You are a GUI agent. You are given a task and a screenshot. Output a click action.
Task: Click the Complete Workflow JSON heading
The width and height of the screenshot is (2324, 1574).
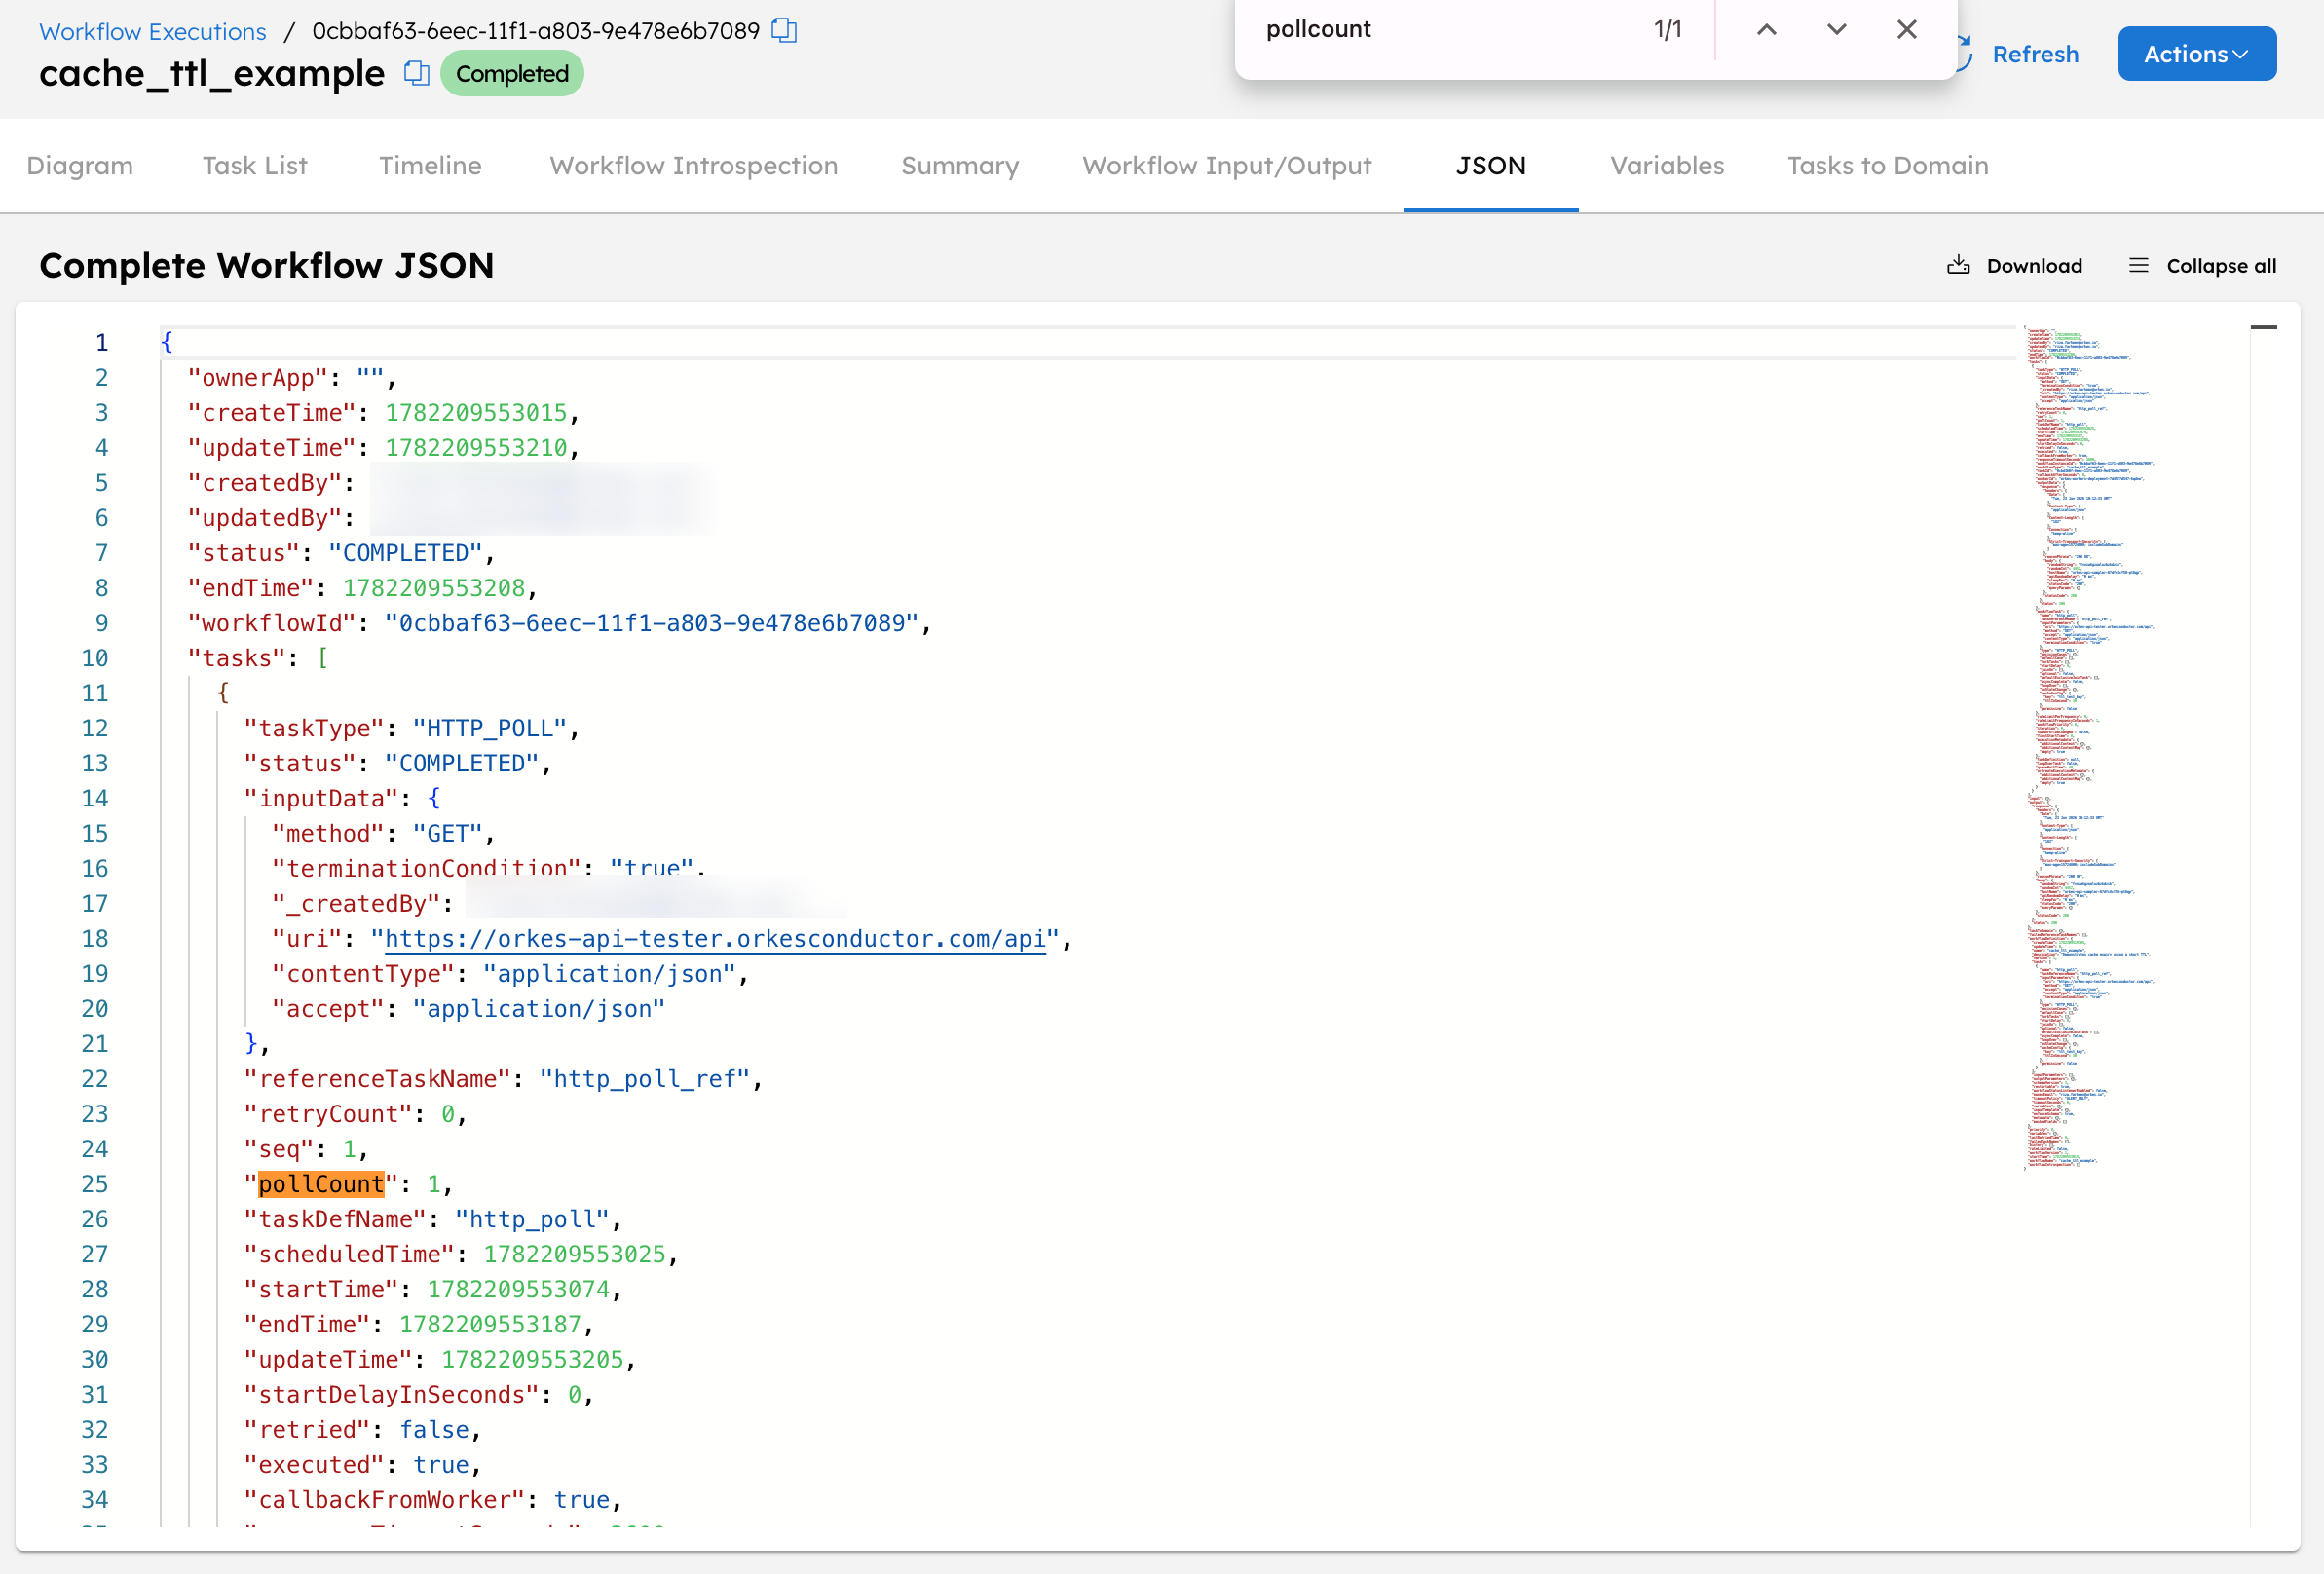267,266
